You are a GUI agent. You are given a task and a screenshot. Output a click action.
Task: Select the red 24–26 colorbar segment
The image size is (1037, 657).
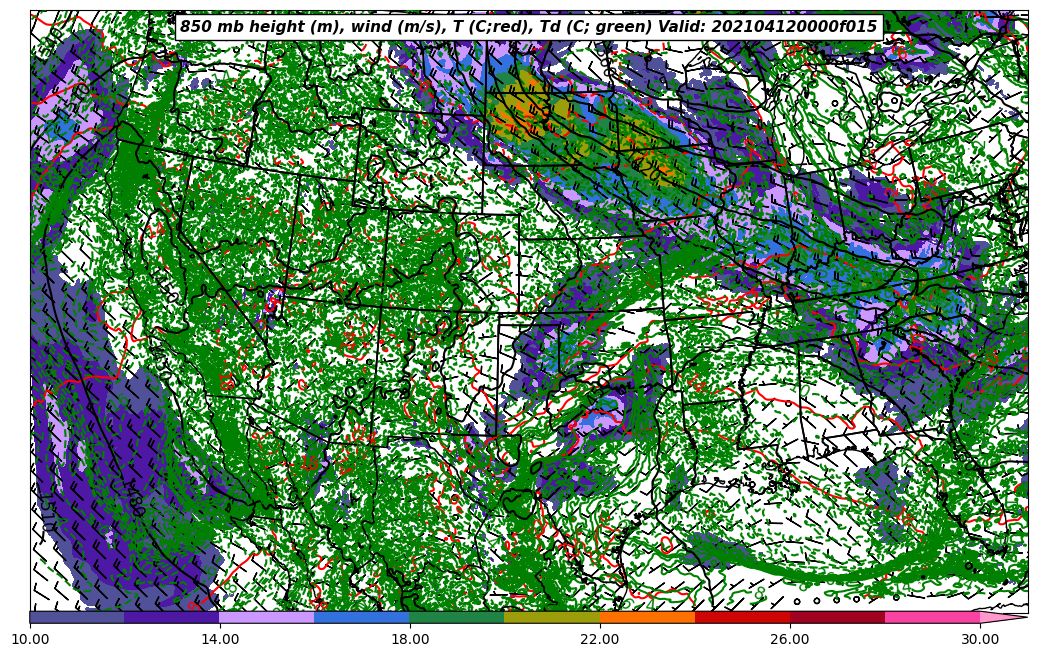(743, 617)
